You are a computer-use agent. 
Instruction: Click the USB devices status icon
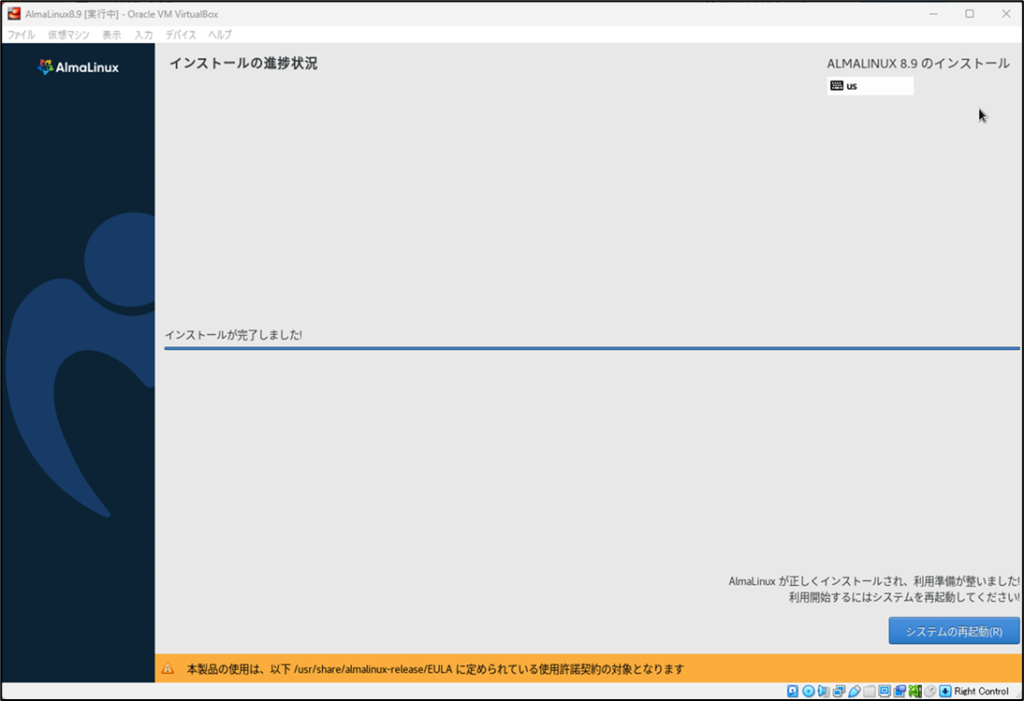(854, 691)
